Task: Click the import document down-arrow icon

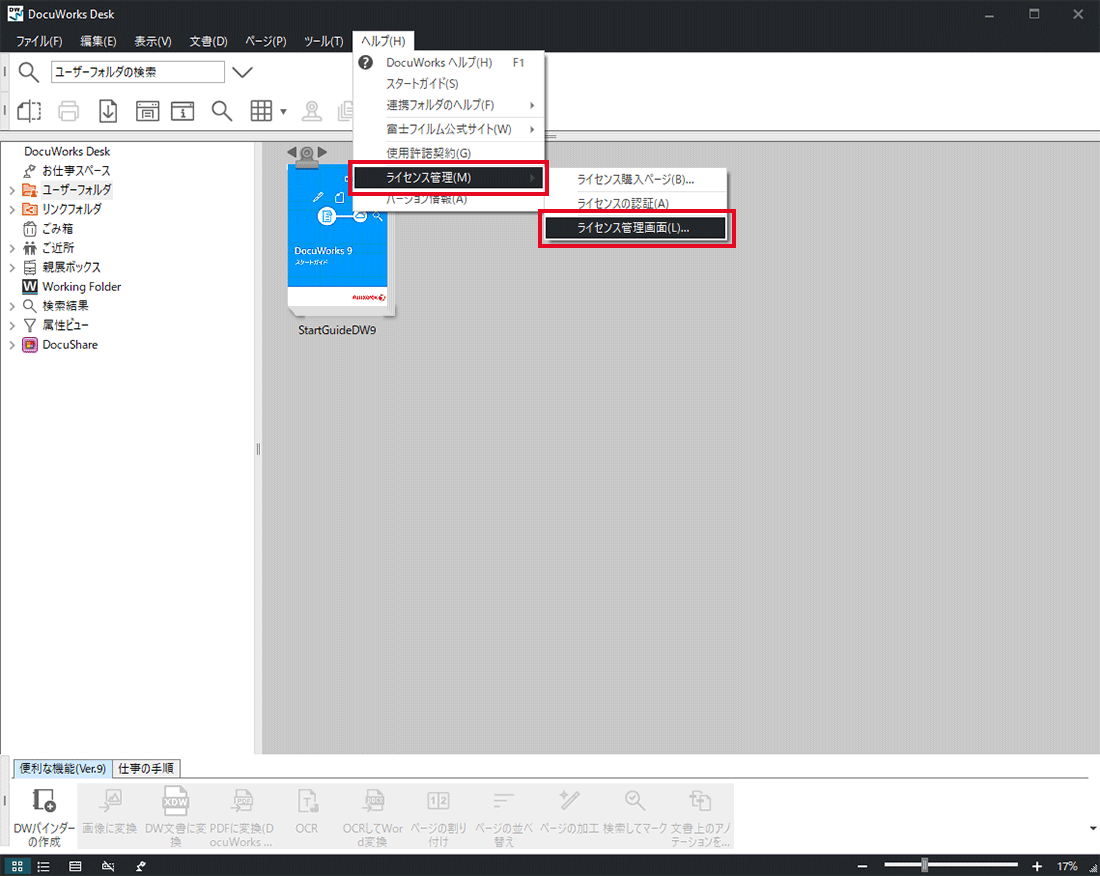Action: pos(108,111)
